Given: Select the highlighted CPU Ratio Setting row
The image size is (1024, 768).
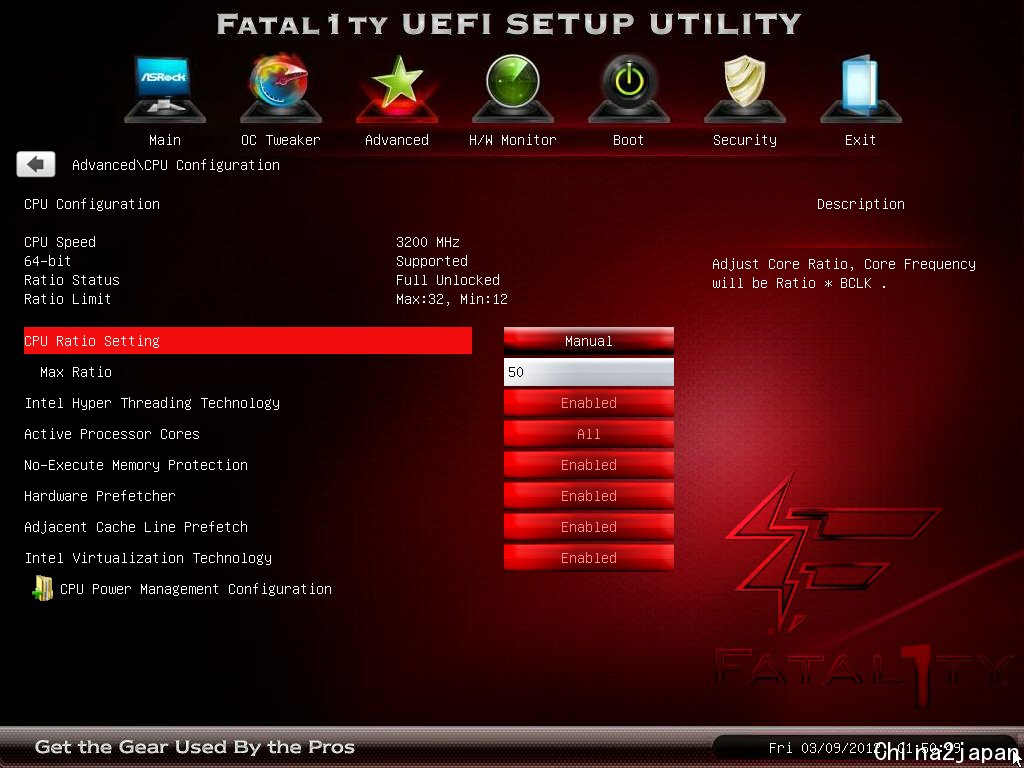Looking at the screenshot, I should [248, 341].
